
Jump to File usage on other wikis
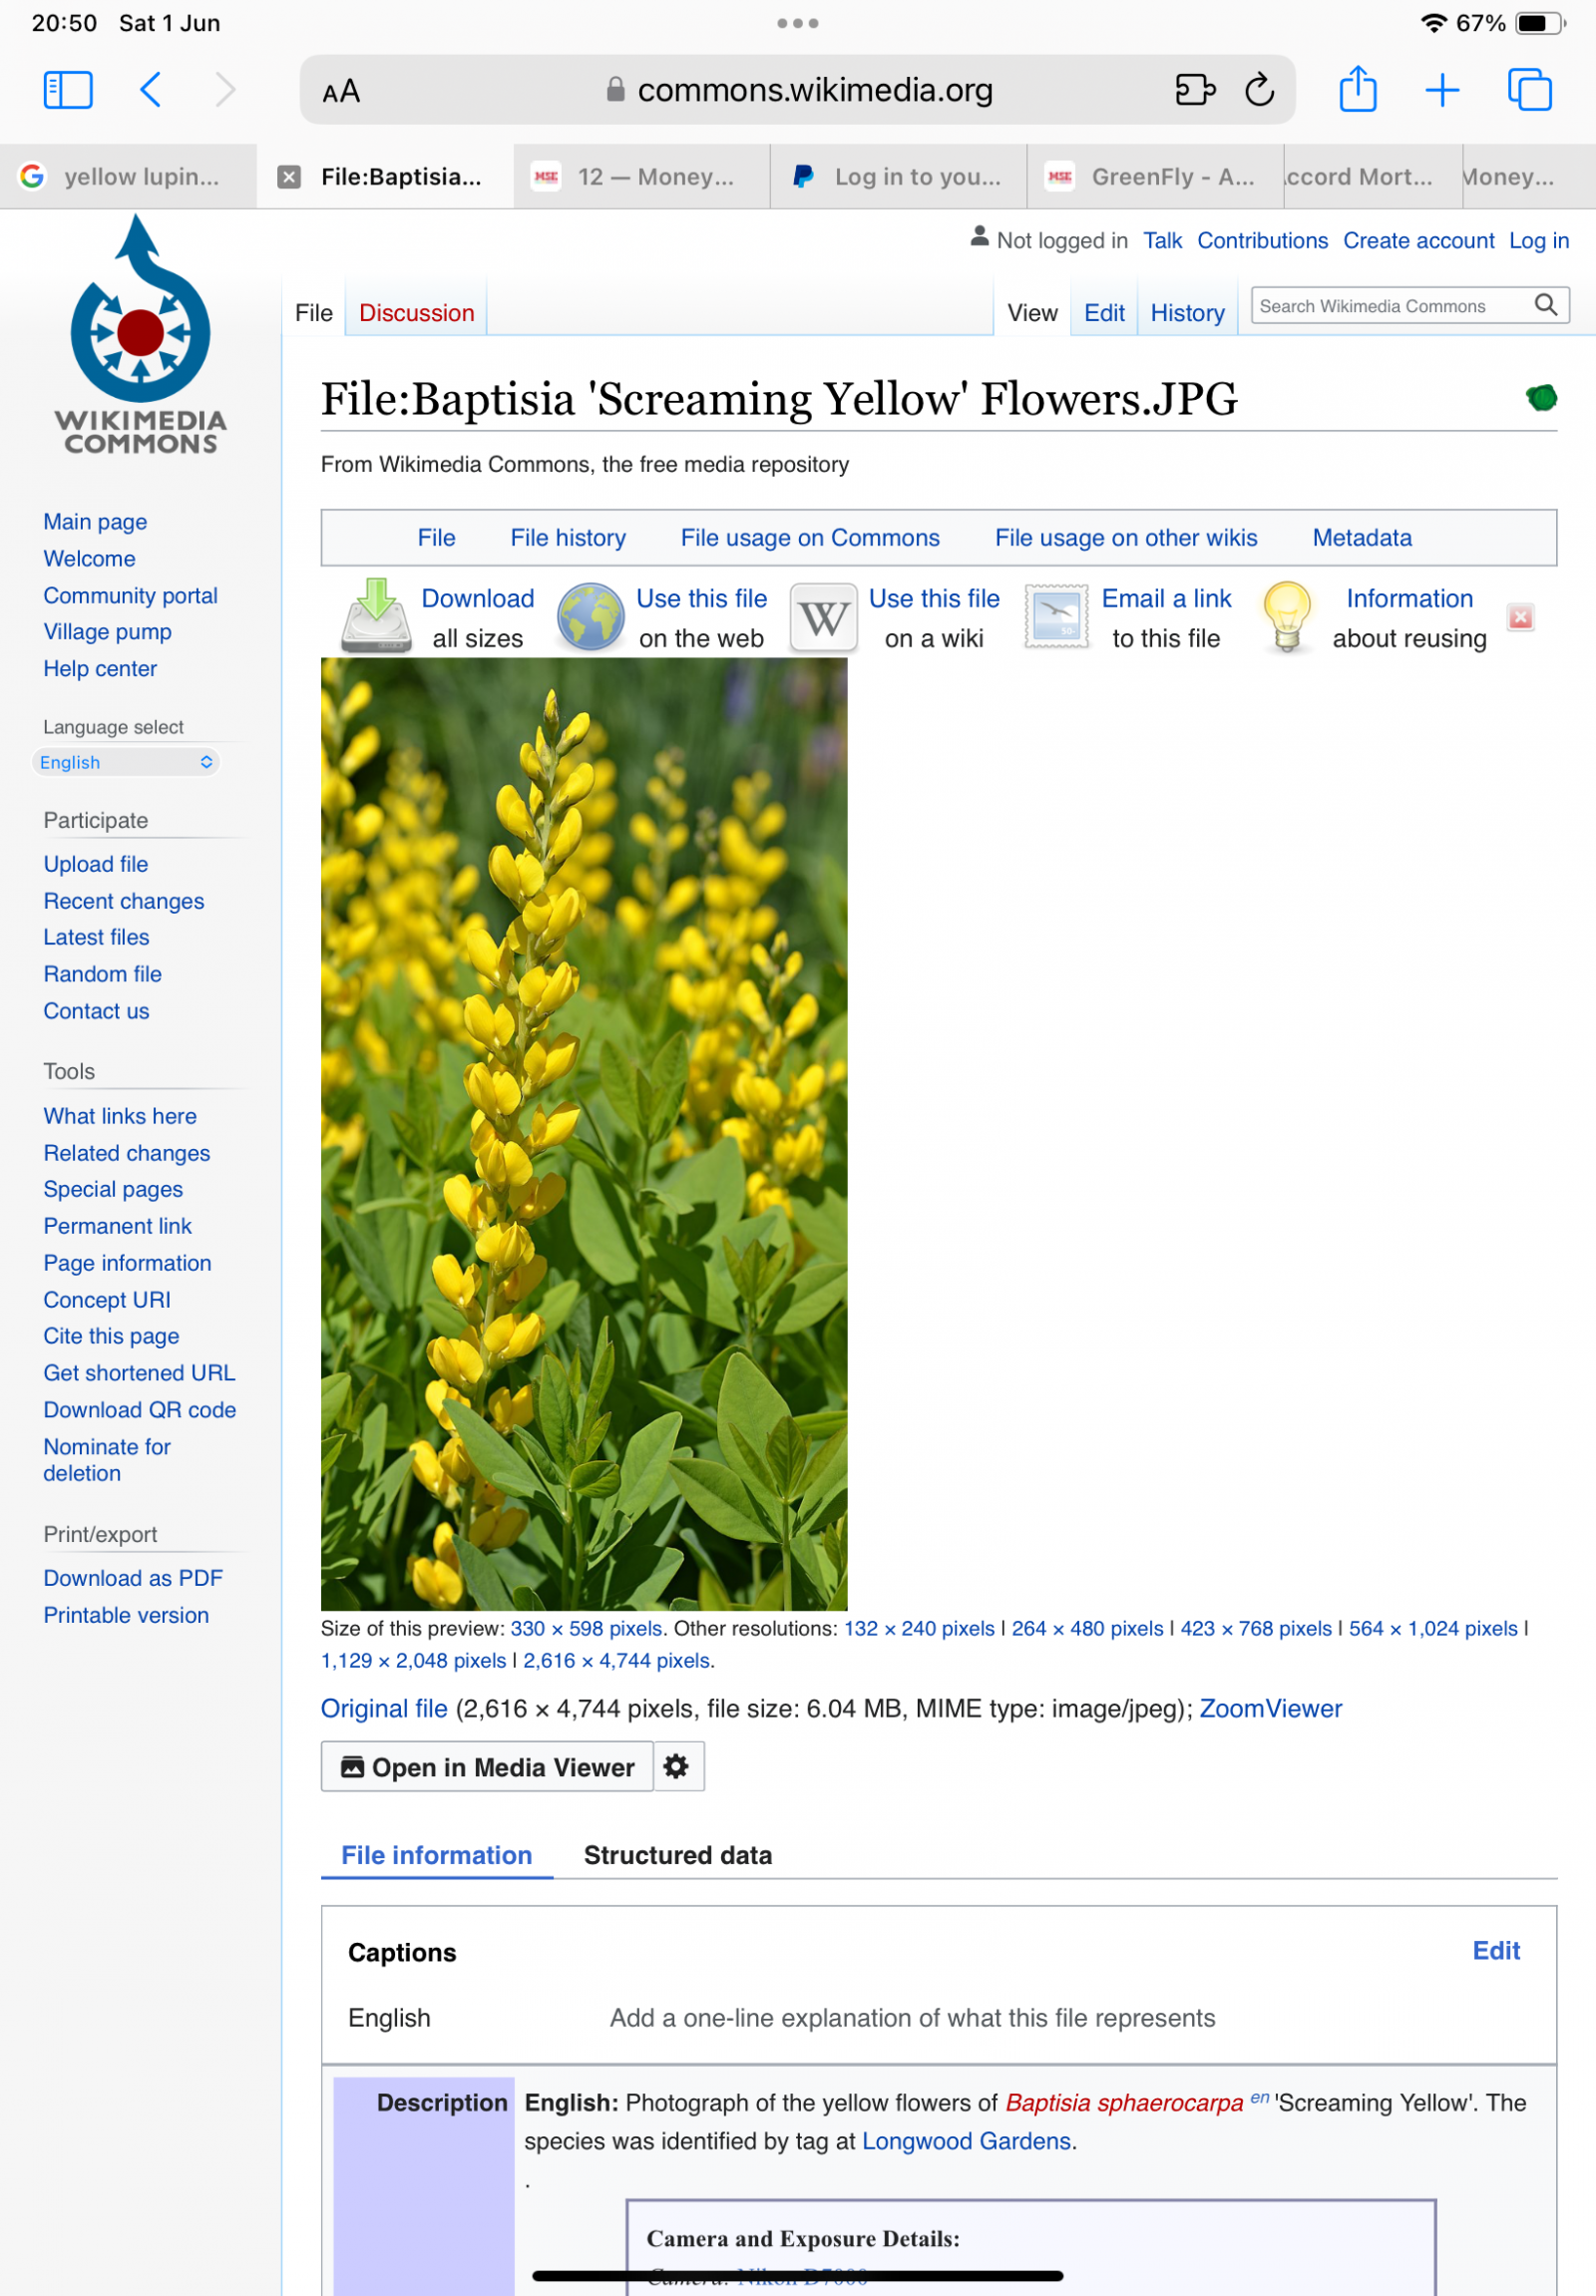pyautogui.click(x=1126, y=538)
